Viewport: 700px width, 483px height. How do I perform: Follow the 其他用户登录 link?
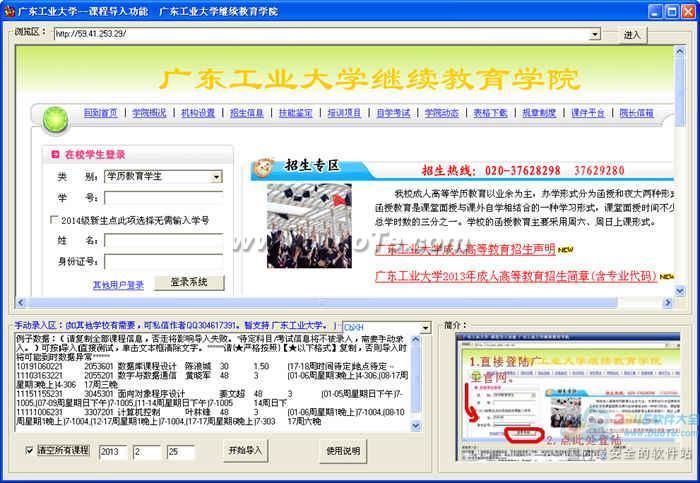118,285
